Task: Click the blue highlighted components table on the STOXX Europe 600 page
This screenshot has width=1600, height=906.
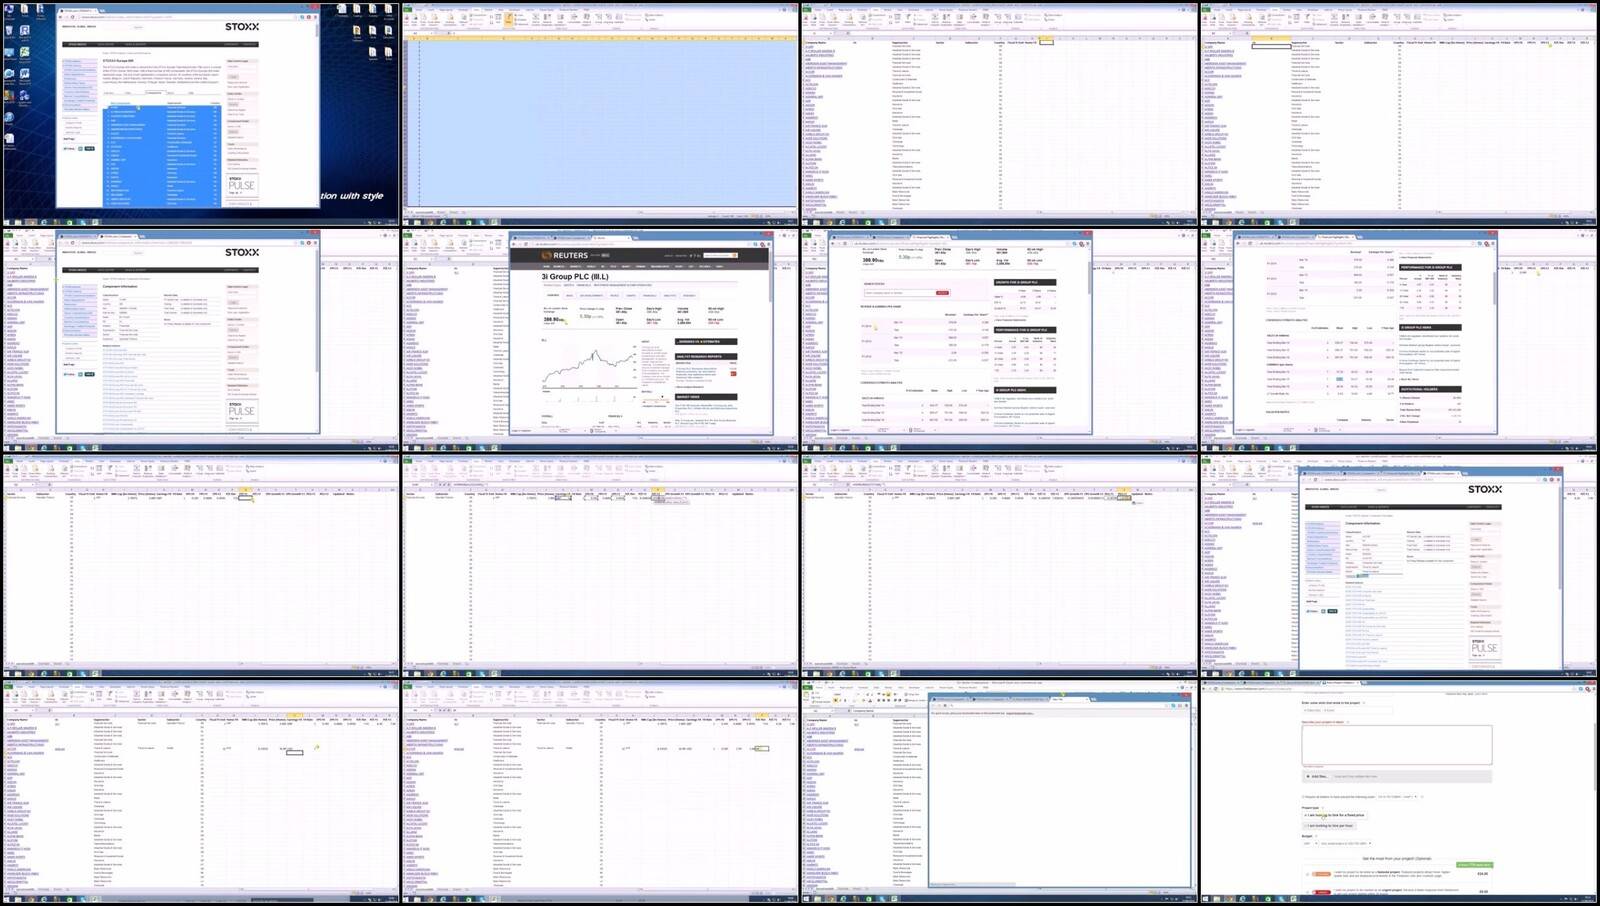Action: (162, 155)
